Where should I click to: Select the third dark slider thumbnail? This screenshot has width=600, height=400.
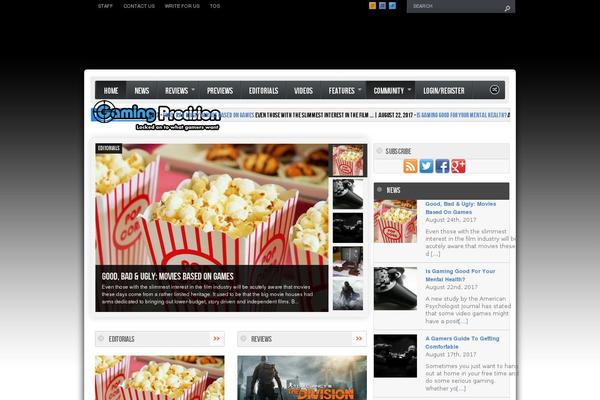[x=348, y=228]
